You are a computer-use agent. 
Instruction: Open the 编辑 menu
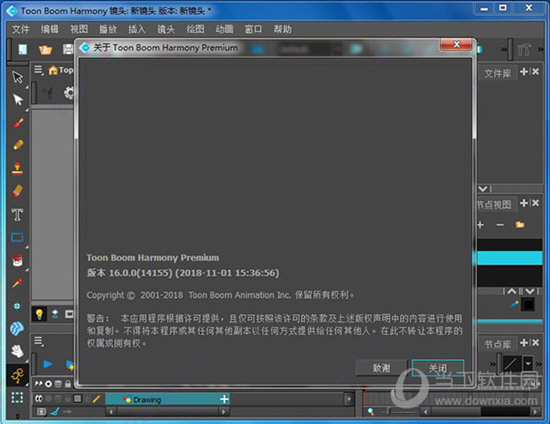click(x=49, y=29)
